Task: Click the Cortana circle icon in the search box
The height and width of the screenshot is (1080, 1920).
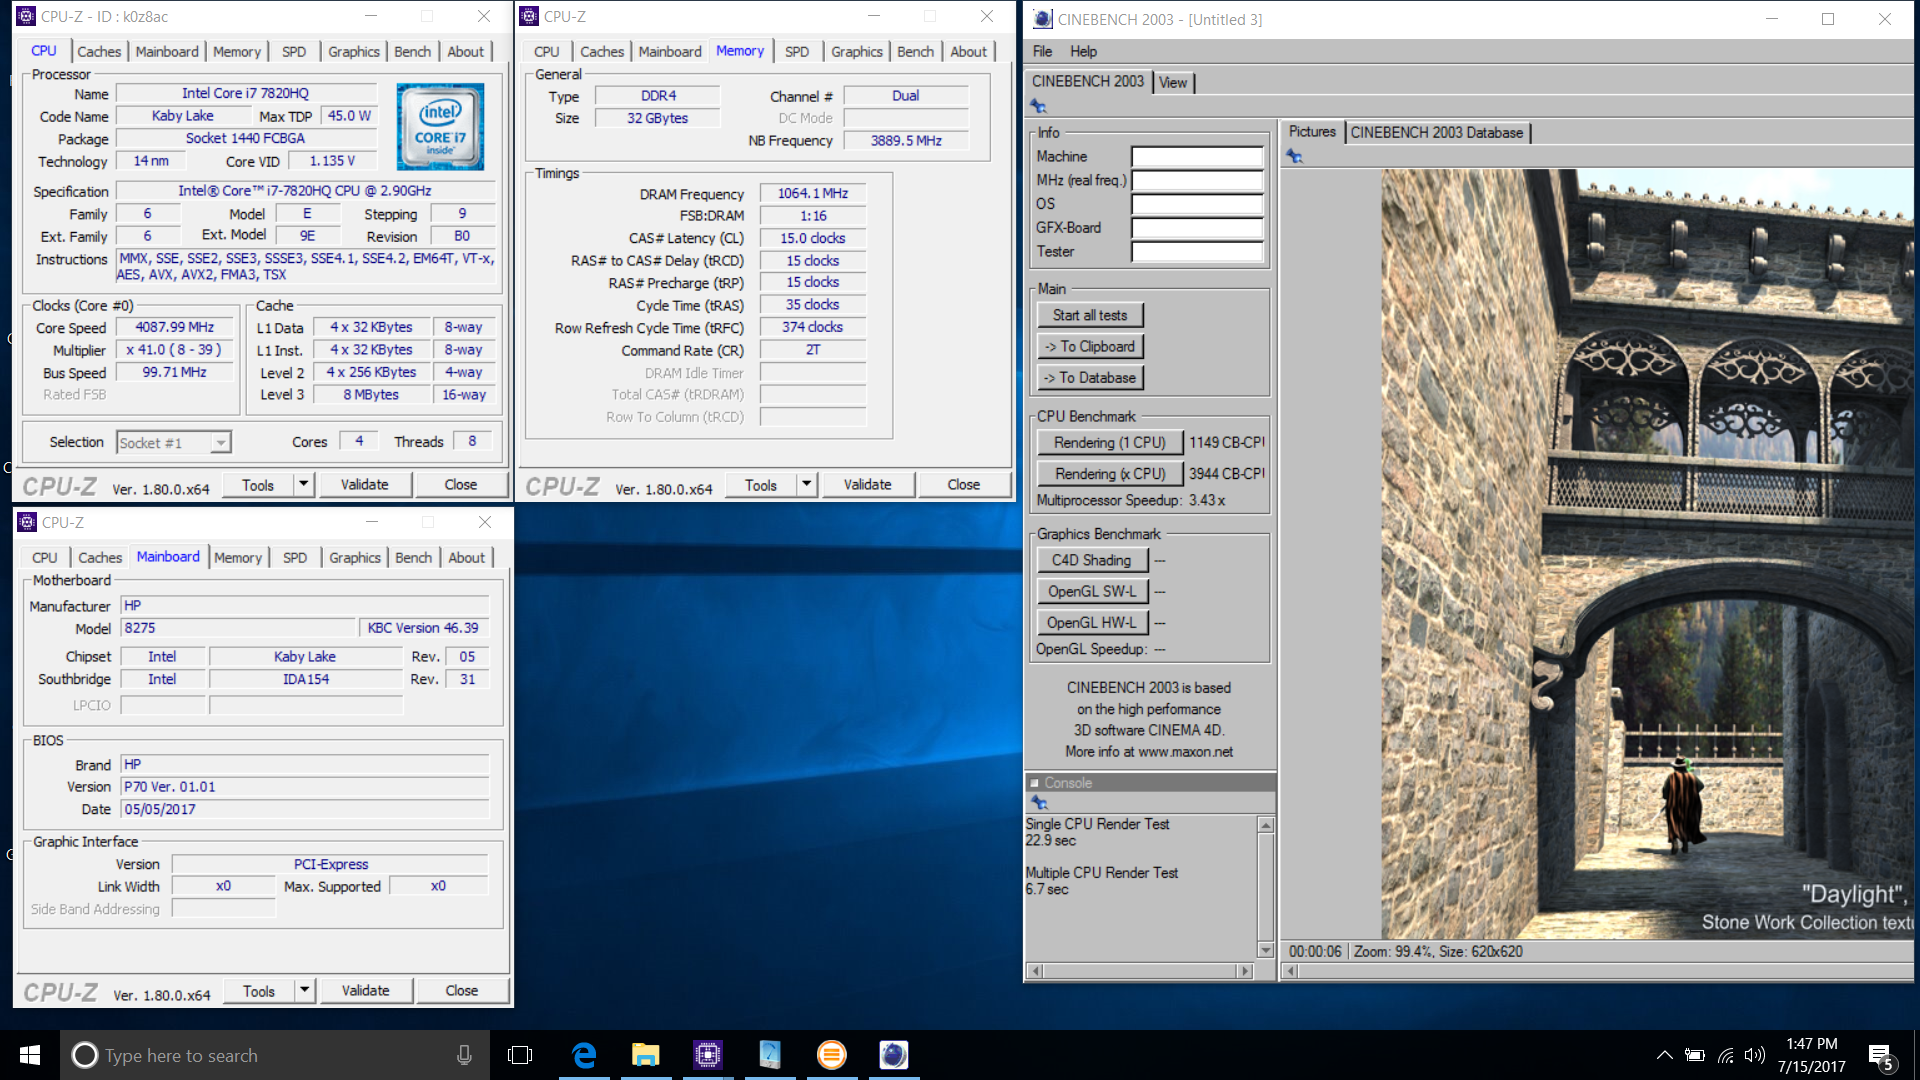Action: click(85, 1055)
